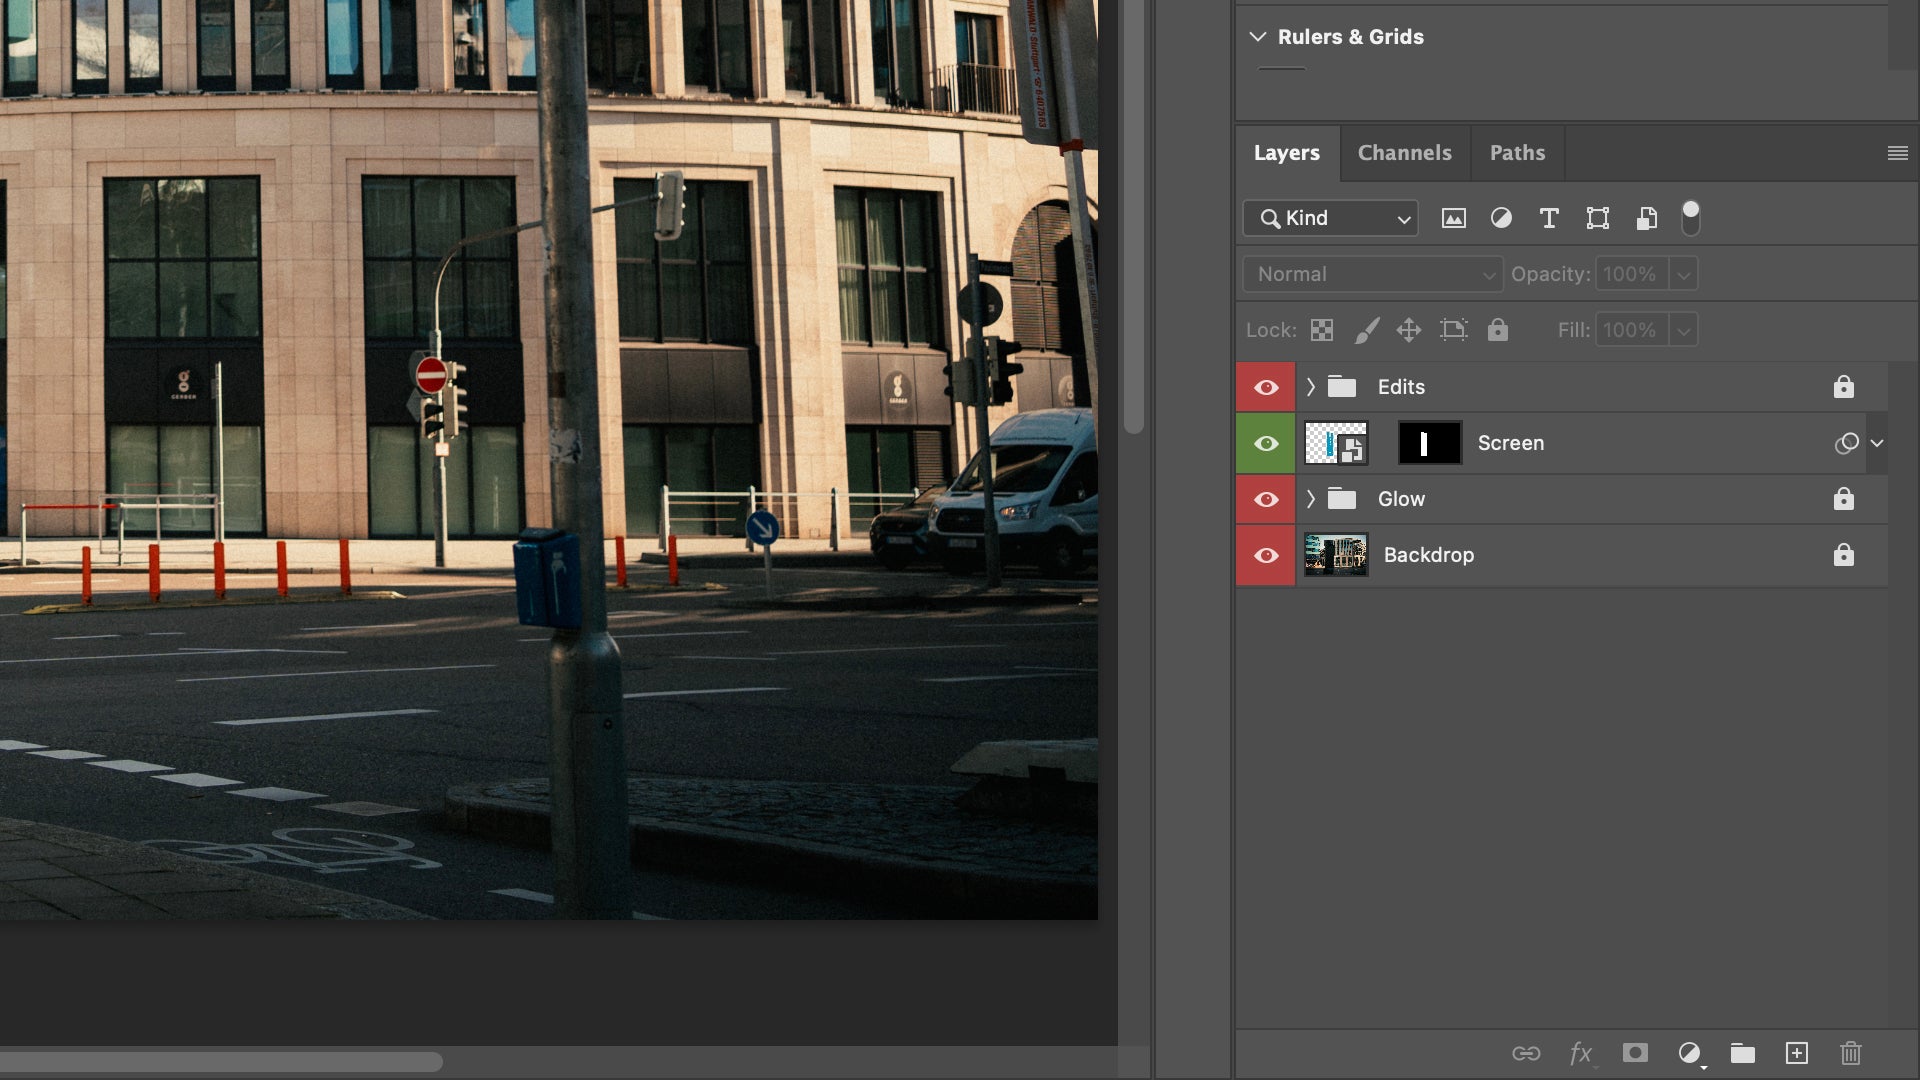Filter for shape layers

click(x=1598, y=218)
